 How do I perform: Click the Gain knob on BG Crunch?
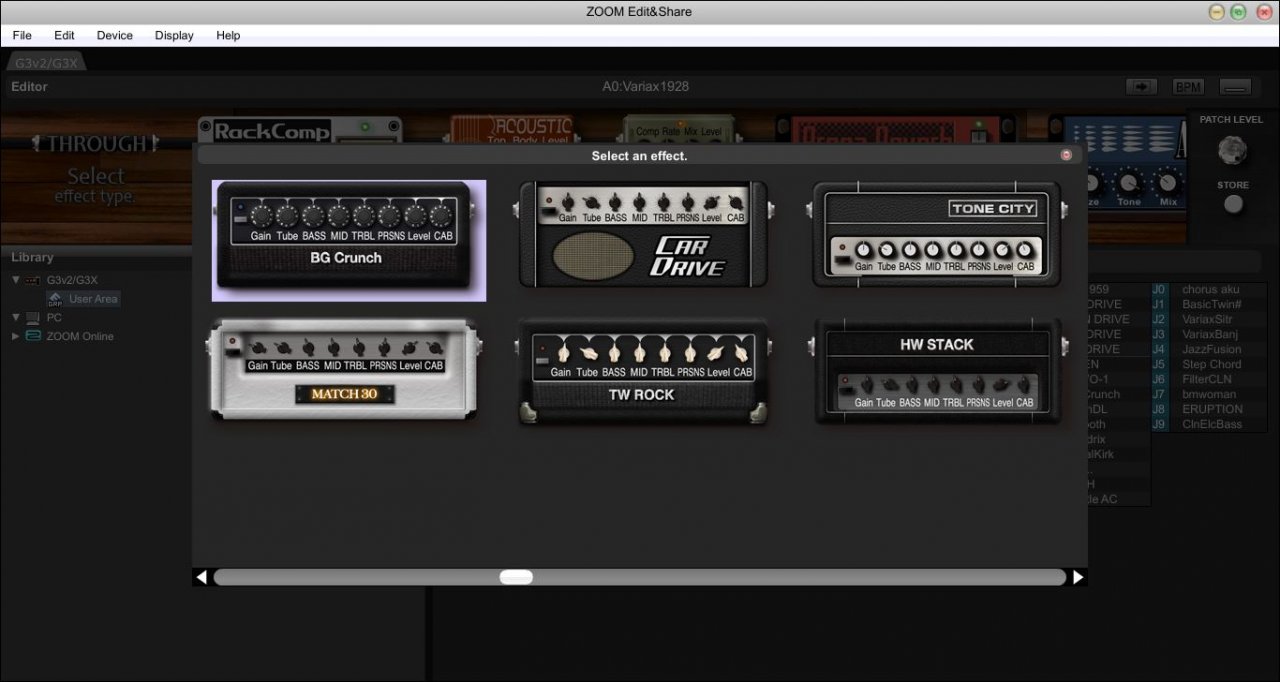[x=262, y=215]
